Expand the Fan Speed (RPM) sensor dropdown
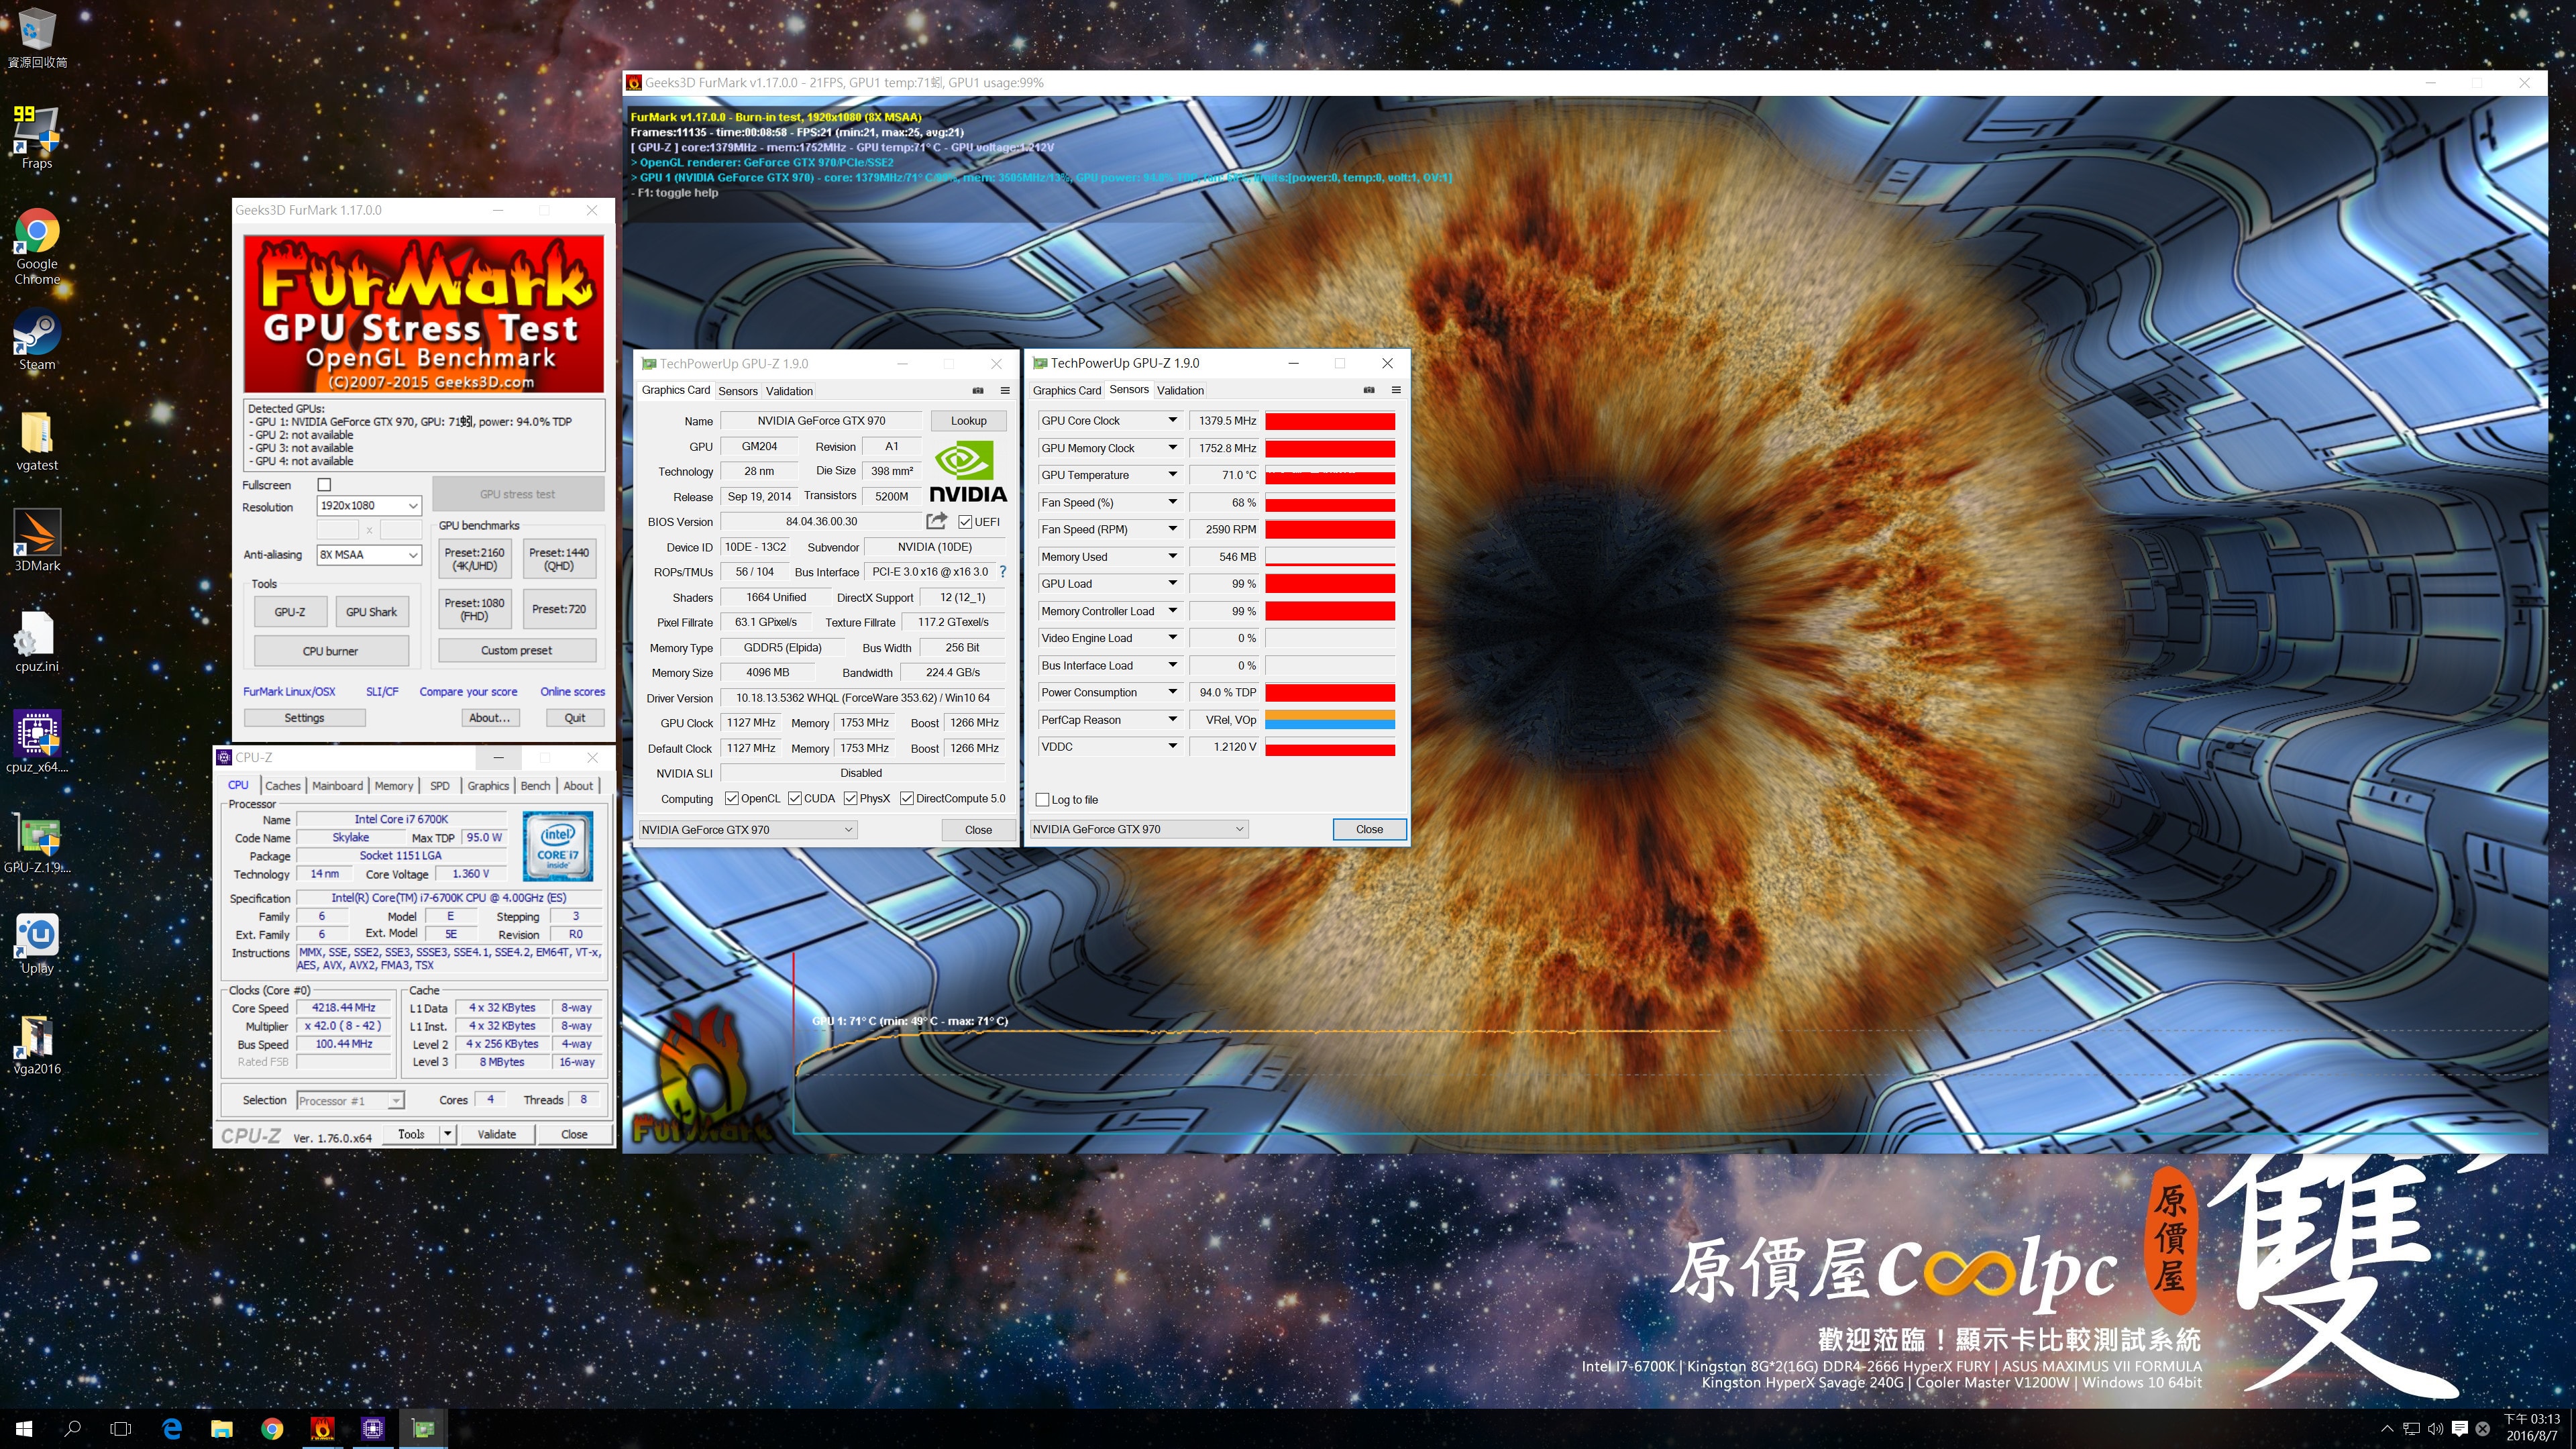 point(1172,529)
